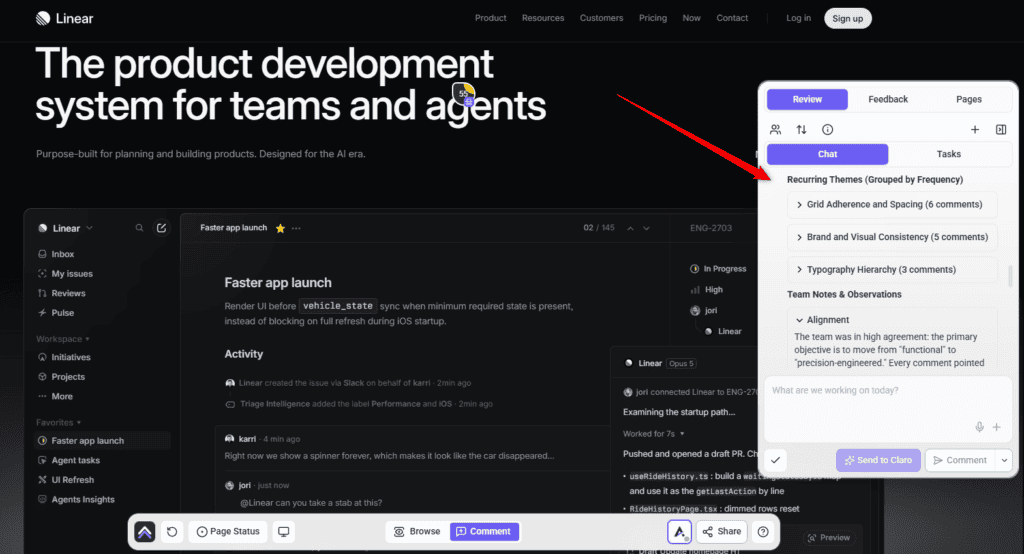The image size is (1024, 554).
Task: Open the Now navigation link
Action: 692,18
